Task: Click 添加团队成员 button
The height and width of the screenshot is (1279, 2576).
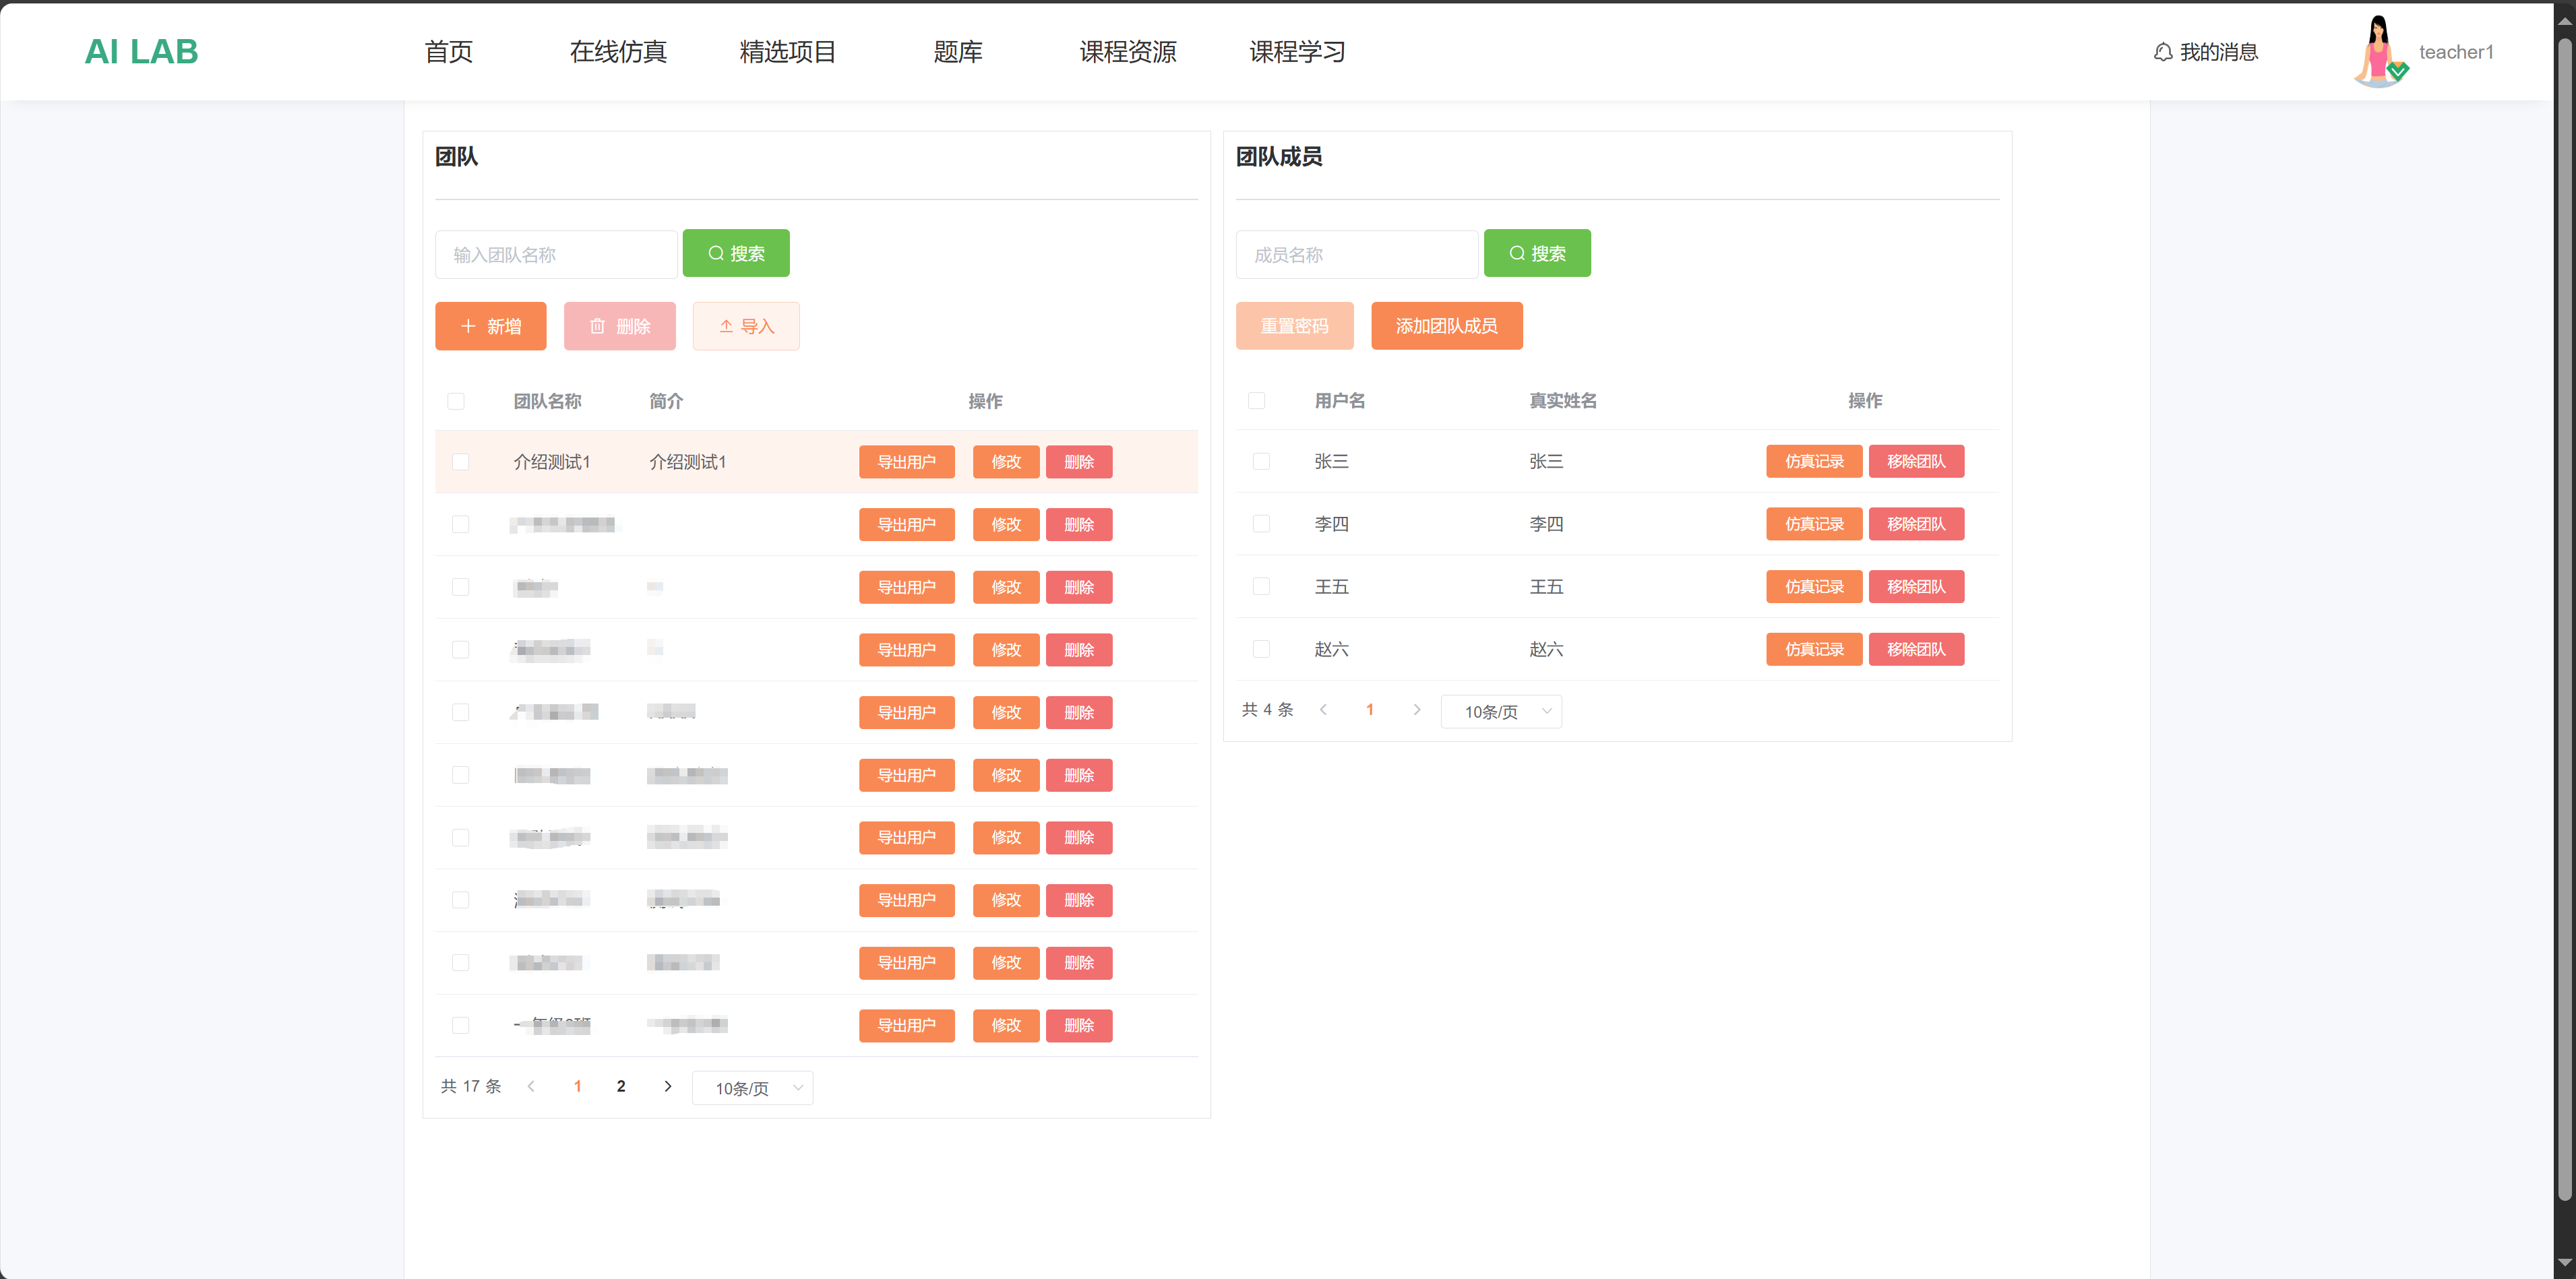Action: [1446, 326]
